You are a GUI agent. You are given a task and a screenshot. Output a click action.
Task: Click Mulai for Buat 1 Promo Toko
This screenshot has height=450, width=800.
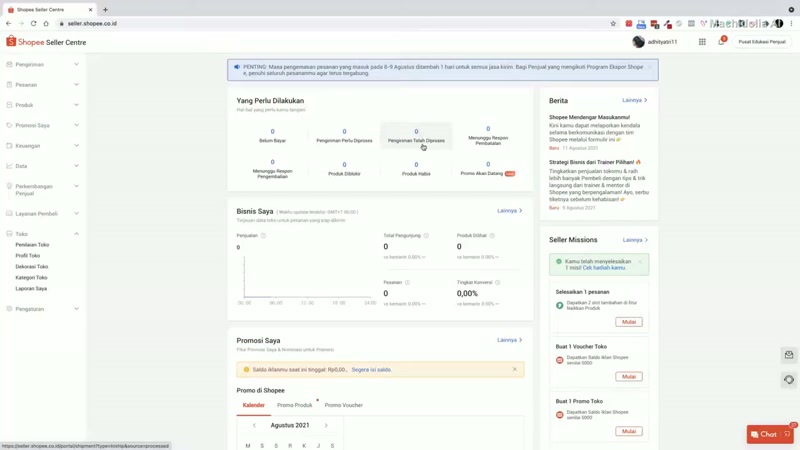click(629, 431)
